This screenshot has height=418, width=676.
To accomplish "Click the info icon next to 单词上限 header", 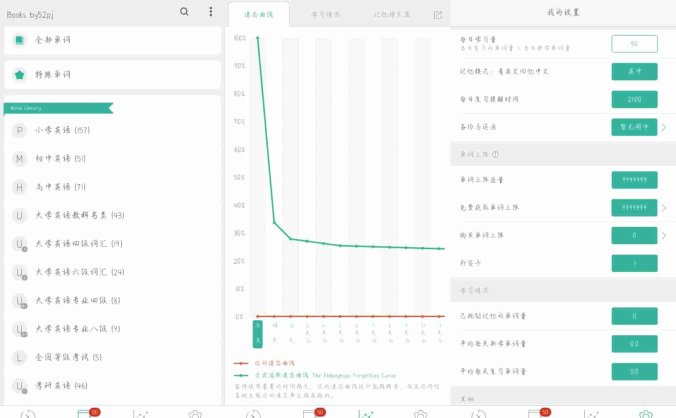I will point(495,154).
